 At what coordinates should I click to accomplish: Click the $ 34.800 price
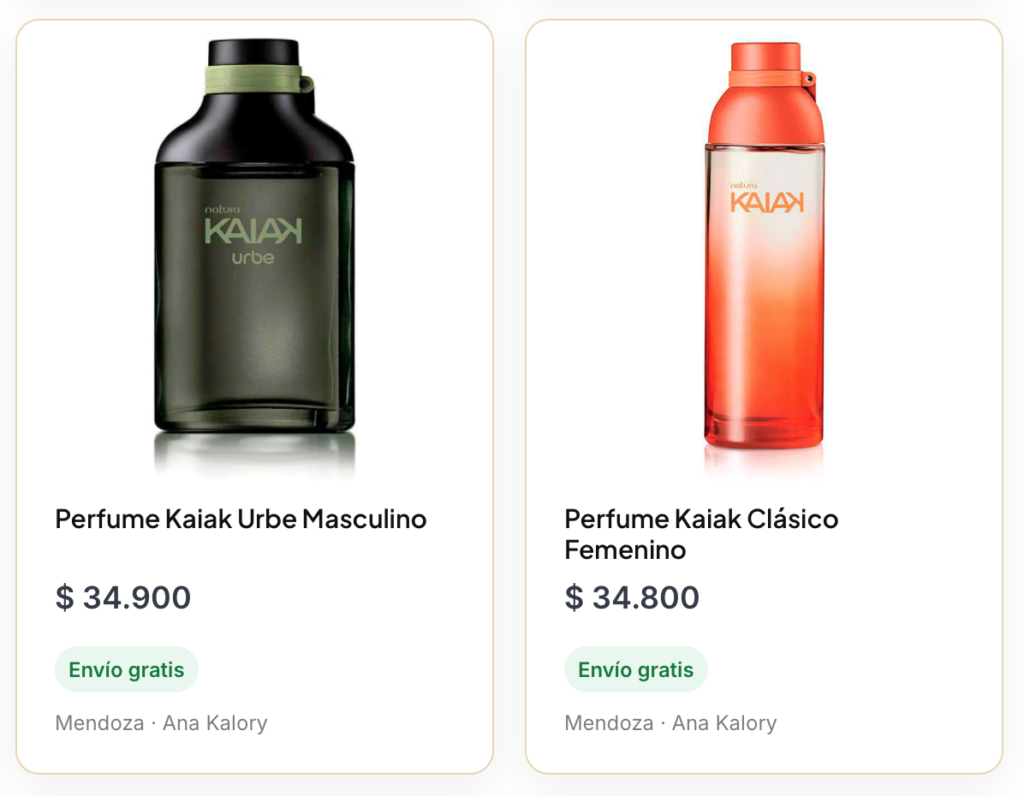[x=632, y=598]
